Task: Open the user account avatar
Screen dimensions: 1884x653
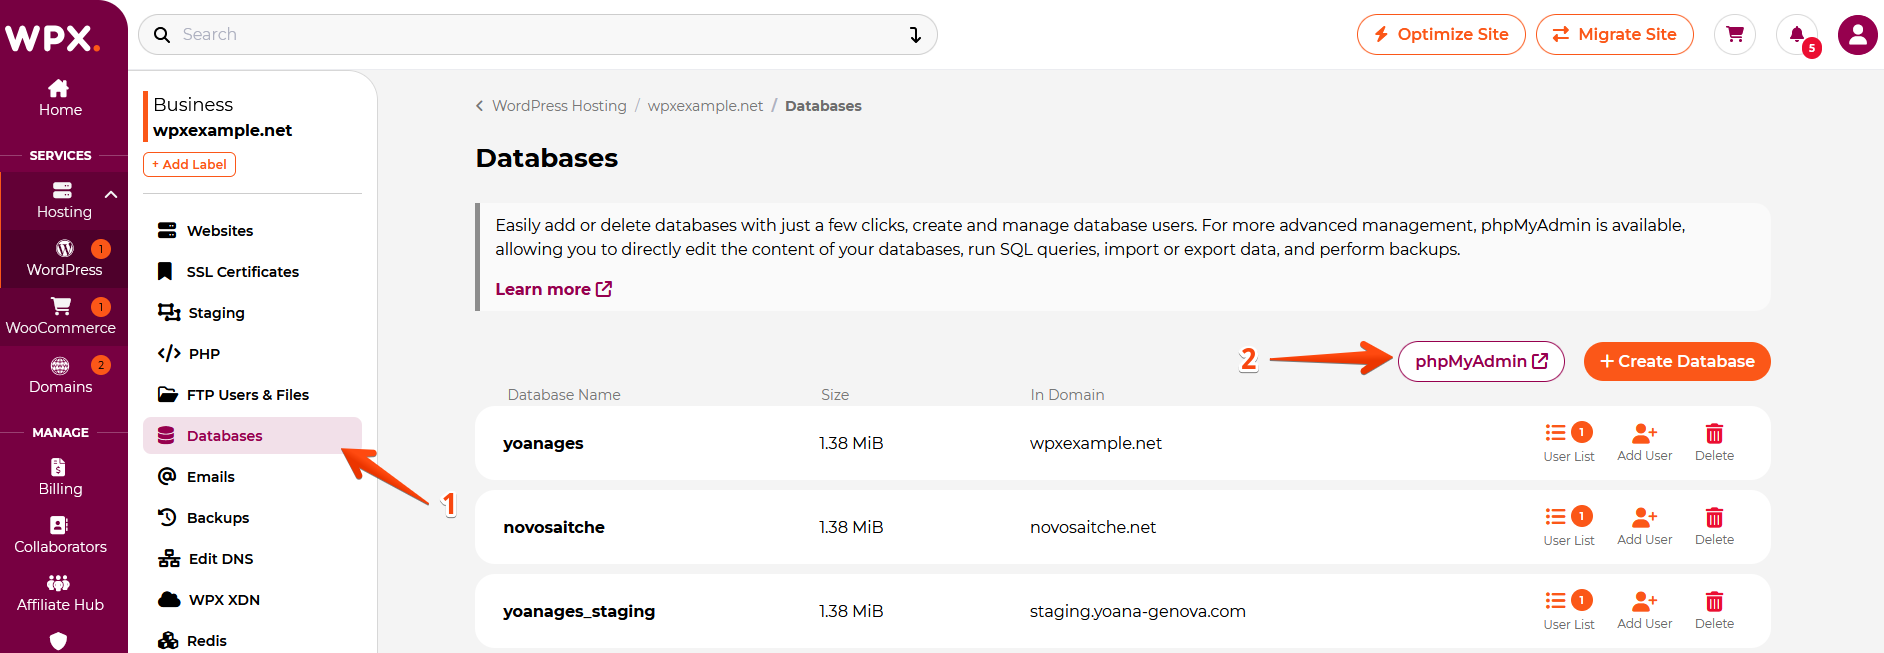Action: (1857, 35)
